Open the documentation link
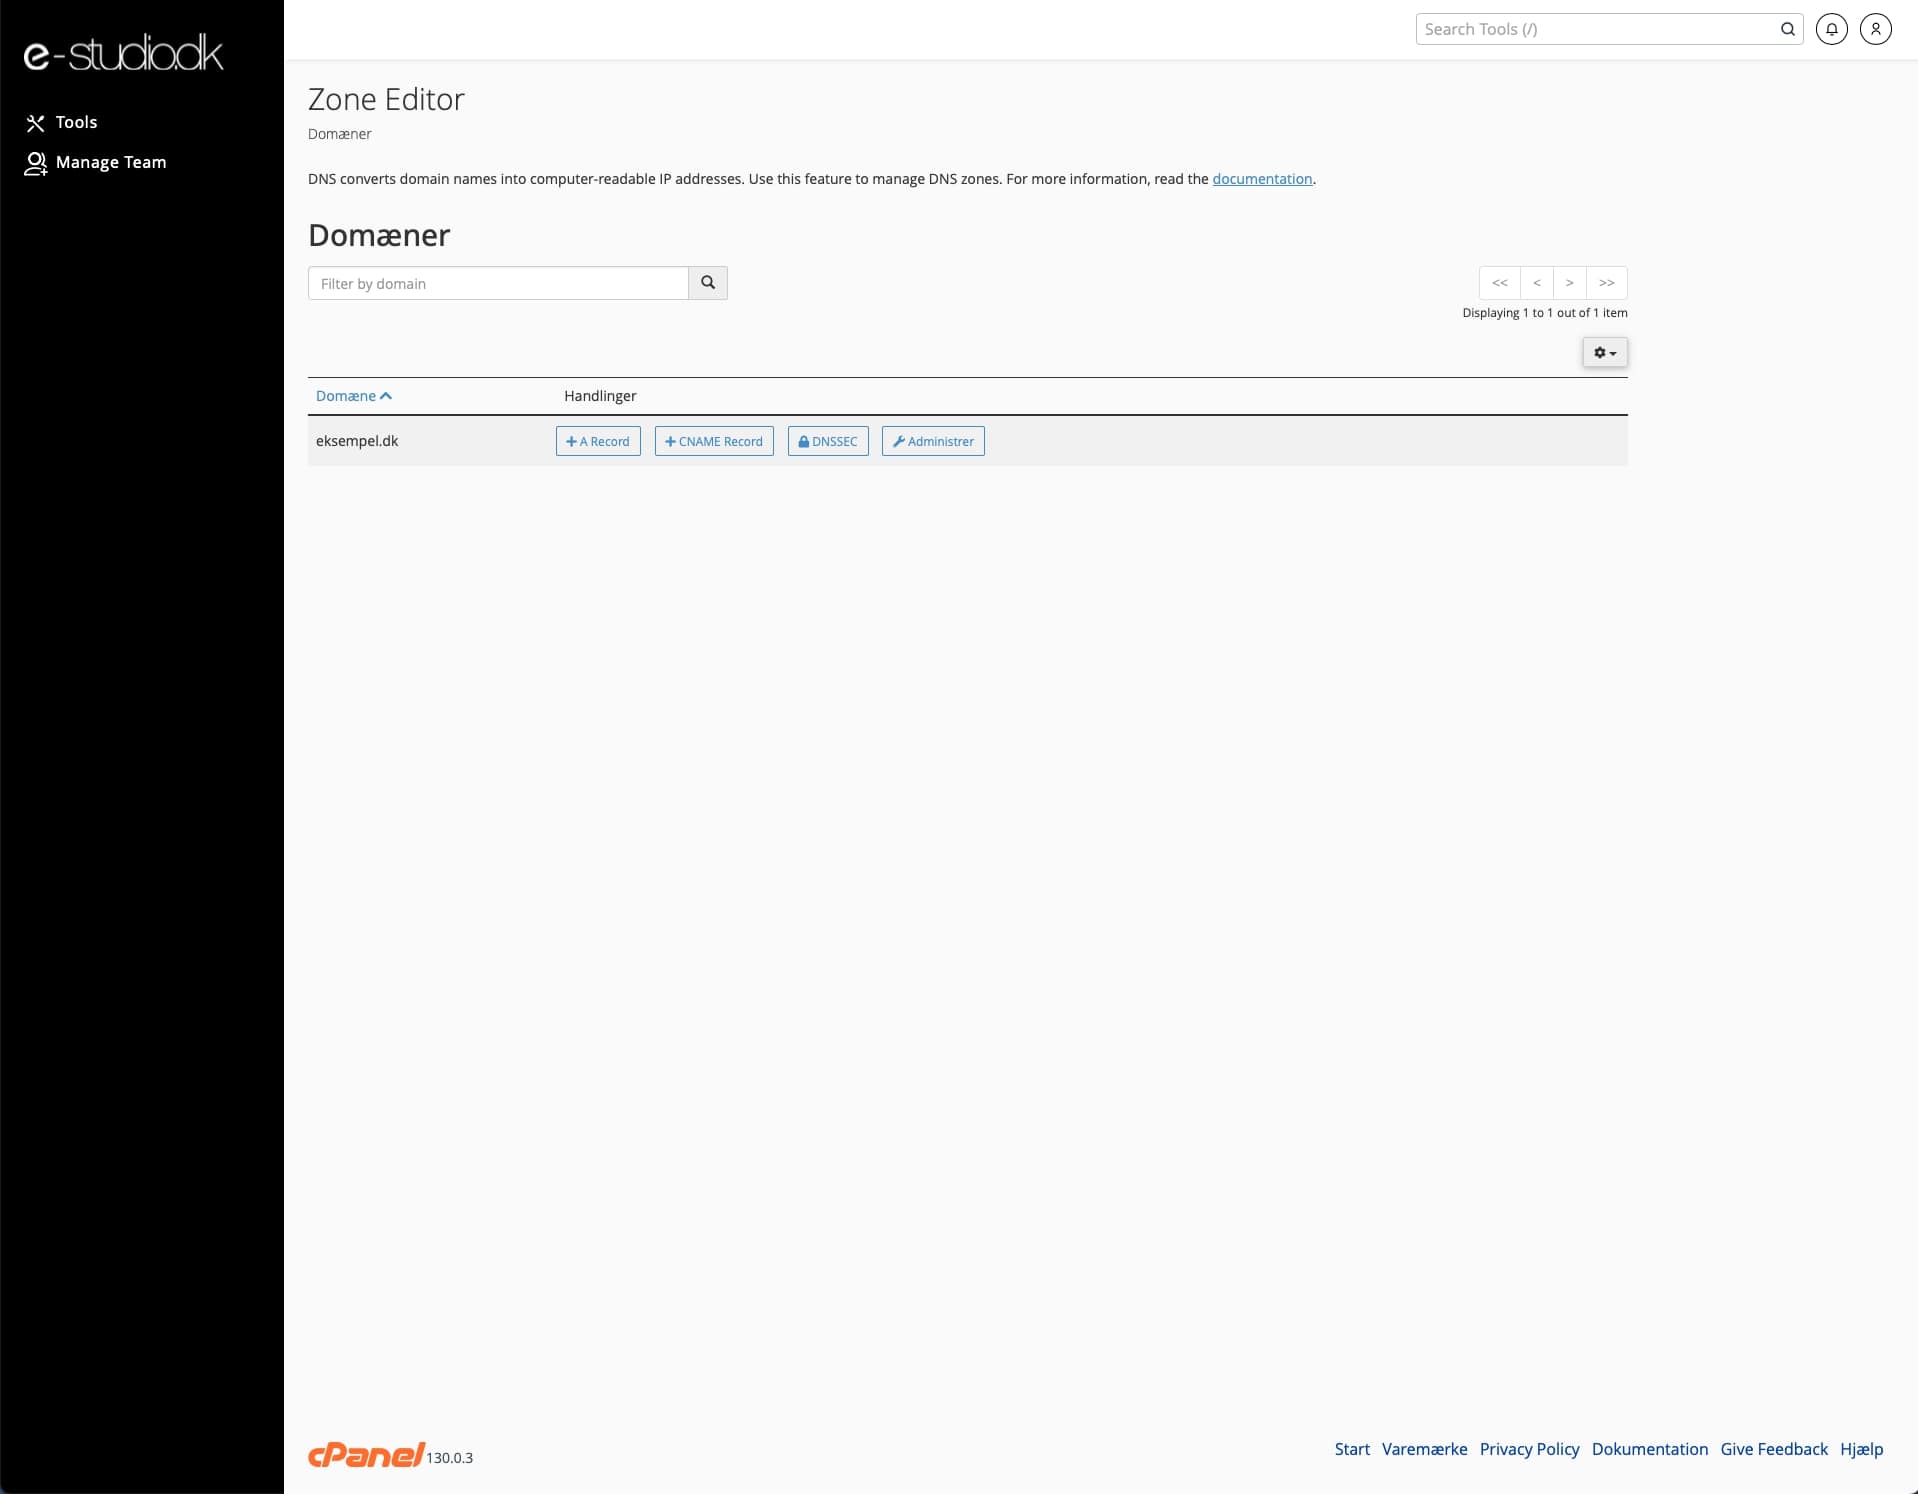 point(1262,179)
